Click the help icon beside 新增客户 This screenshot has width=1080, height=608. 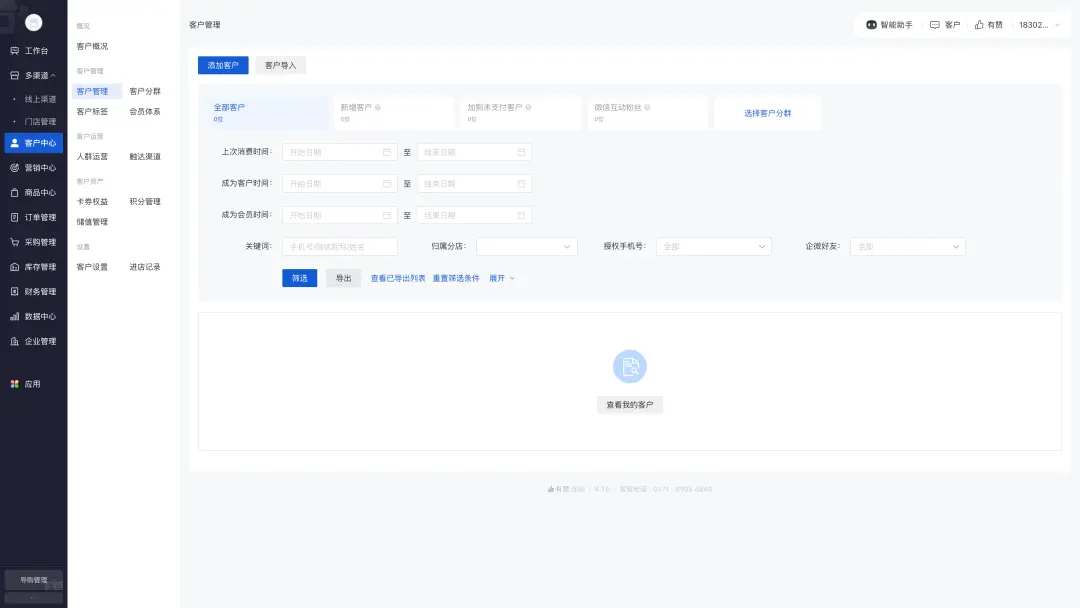pyautogui.click(x=378, y=107)
